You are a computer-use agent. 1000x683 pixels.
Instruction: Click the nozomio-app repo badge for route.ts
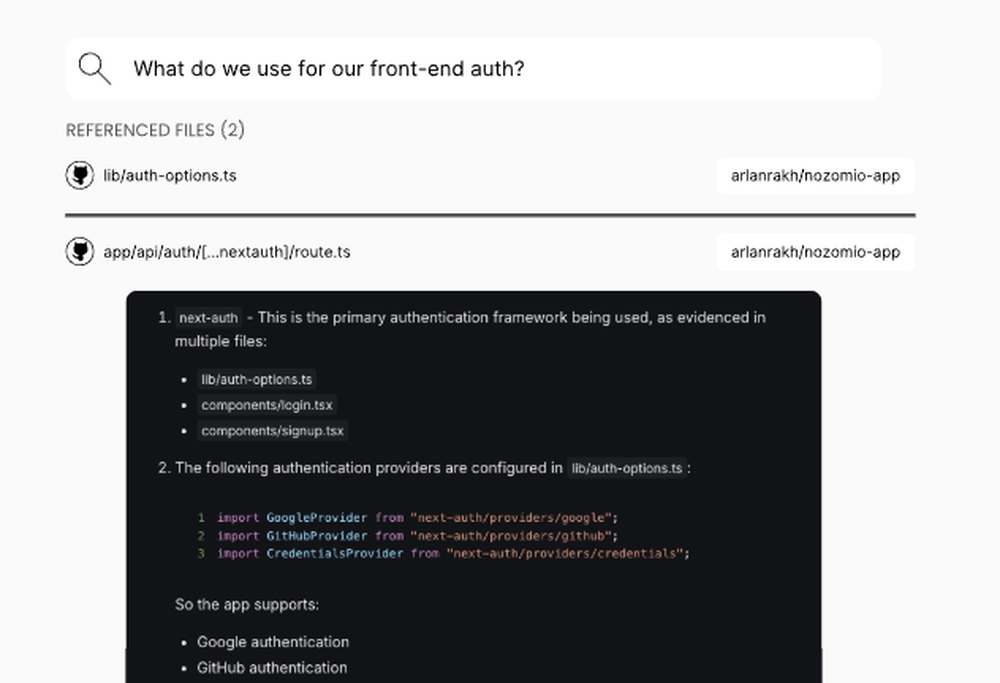point(815,252)
